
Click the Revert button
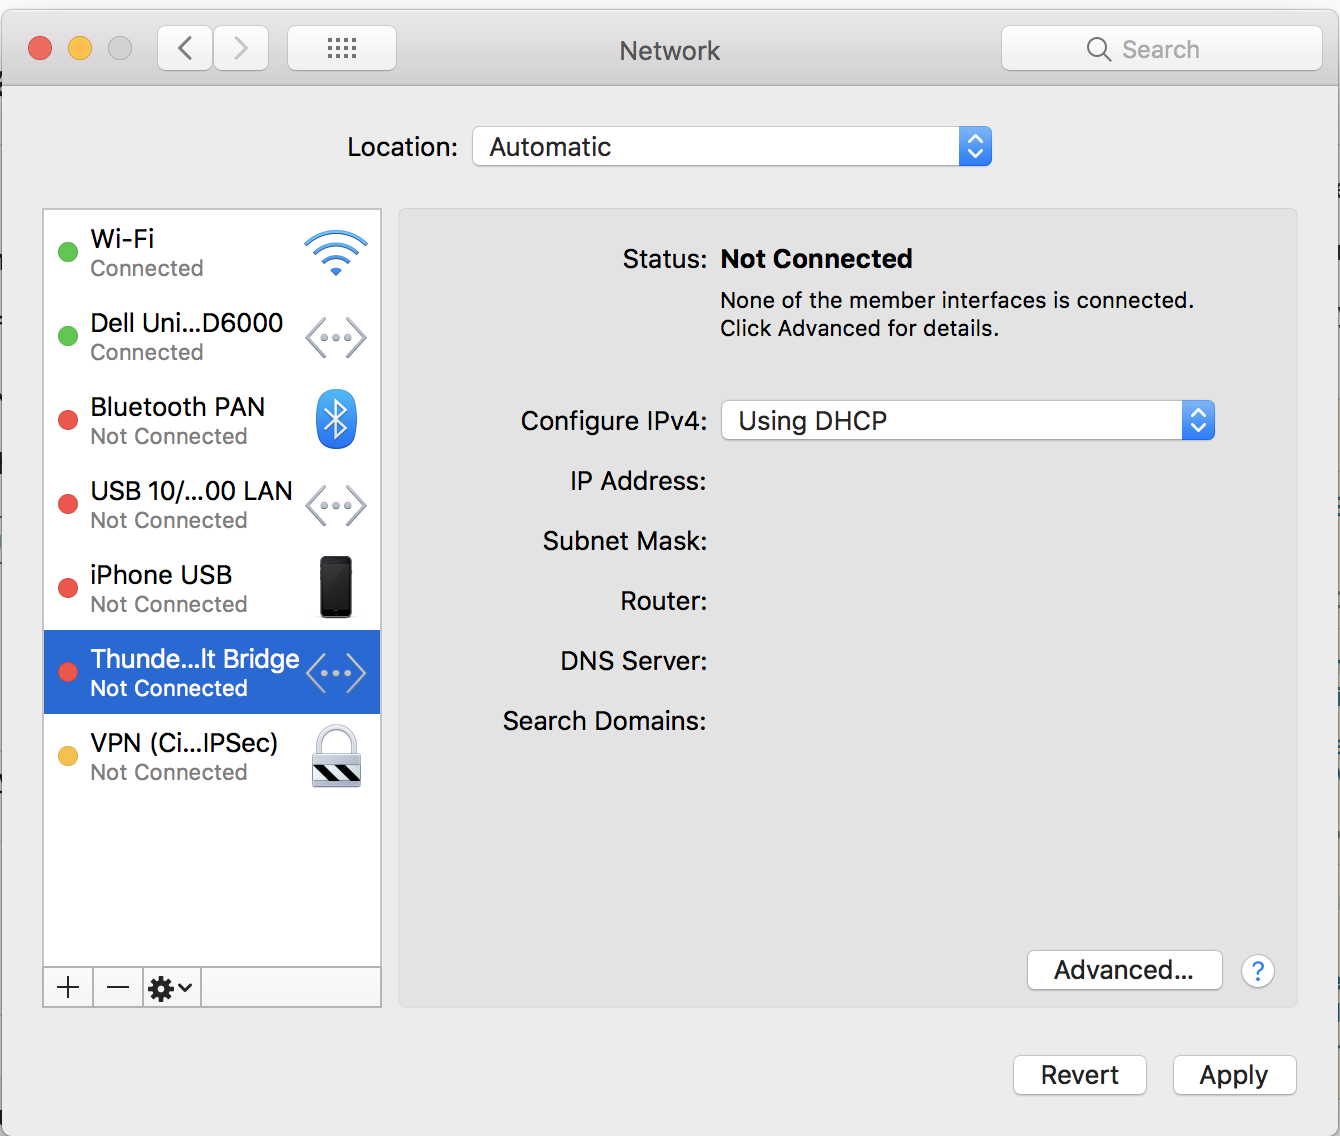coord(1080,1075)
